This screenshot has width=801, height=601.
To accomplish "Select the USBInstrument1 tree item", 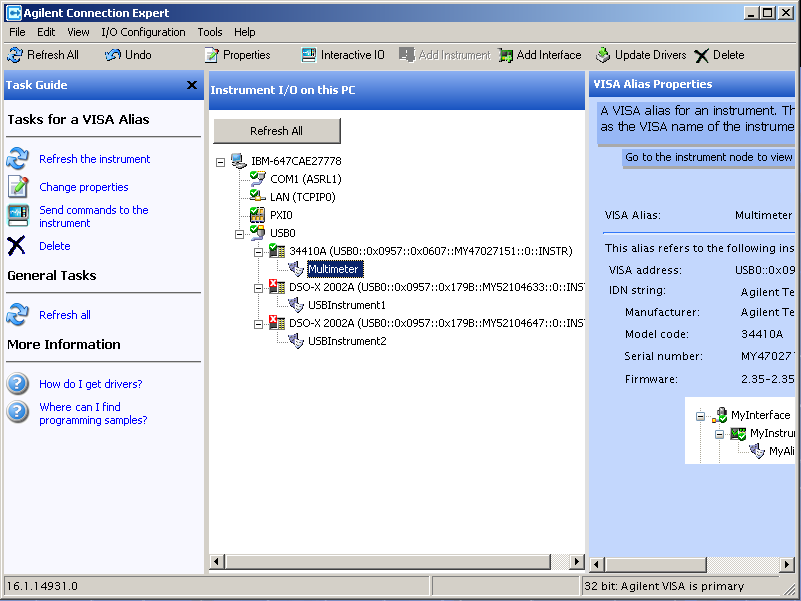I will [x=347, y=305].
